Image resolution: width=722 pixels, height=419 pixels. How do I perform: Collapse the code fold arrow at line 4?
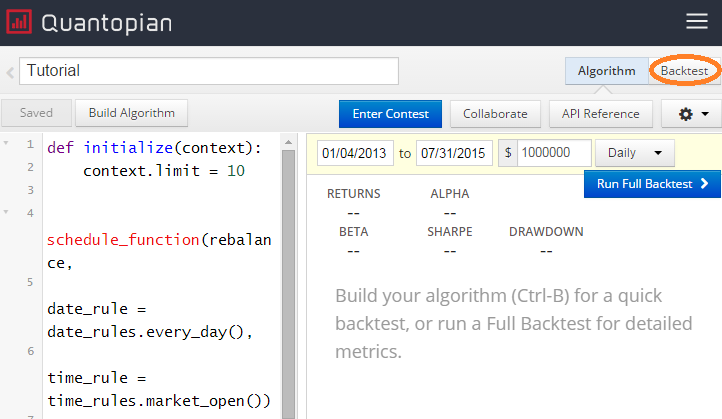coord(6,213)
